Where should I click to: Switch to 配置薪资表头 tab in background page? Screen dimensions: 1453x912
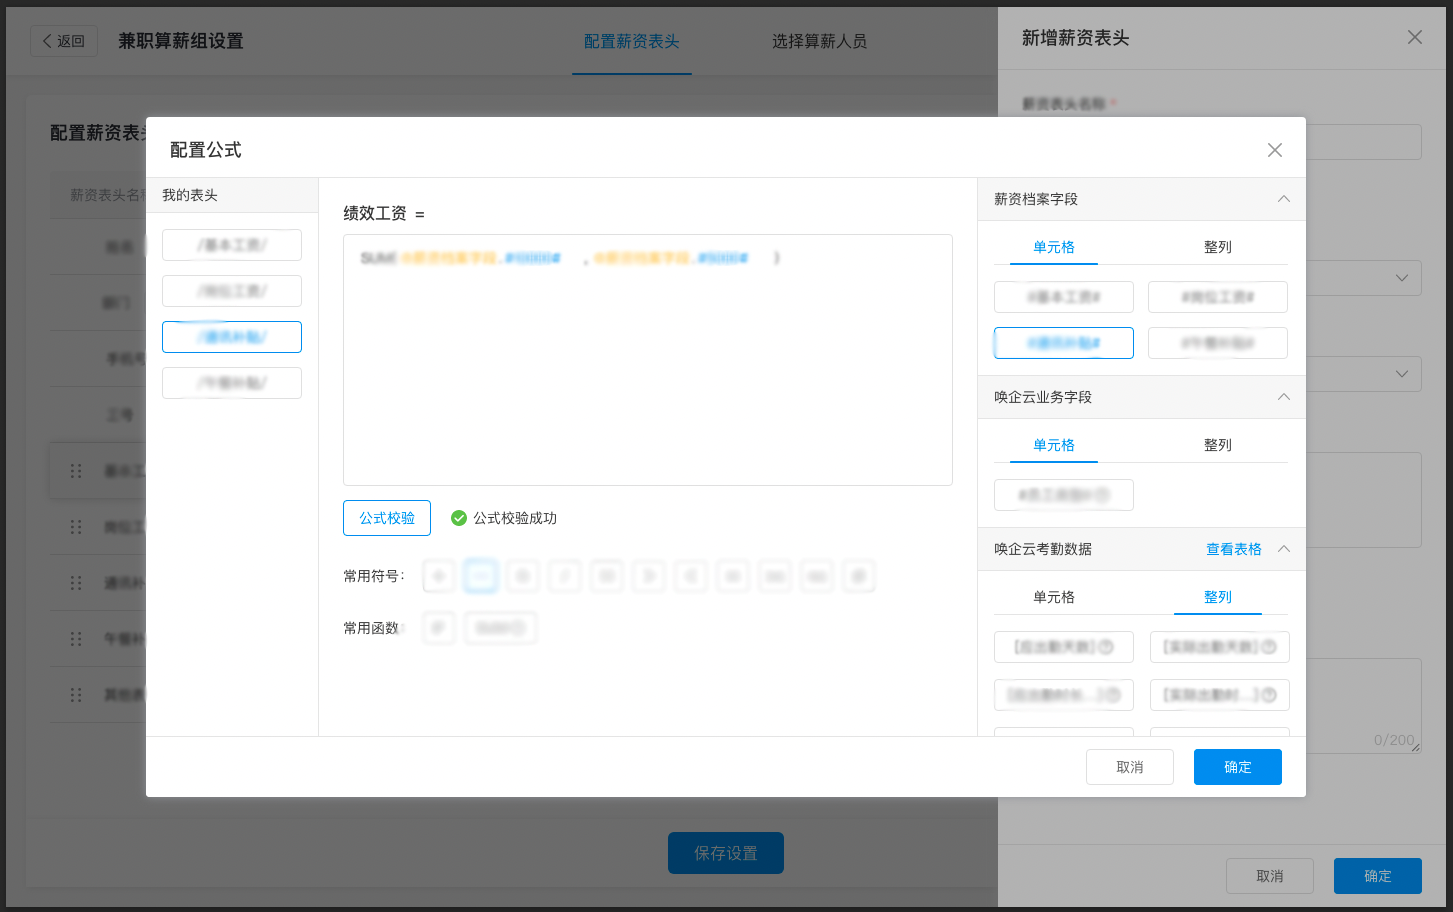click(x=632, y=41)
